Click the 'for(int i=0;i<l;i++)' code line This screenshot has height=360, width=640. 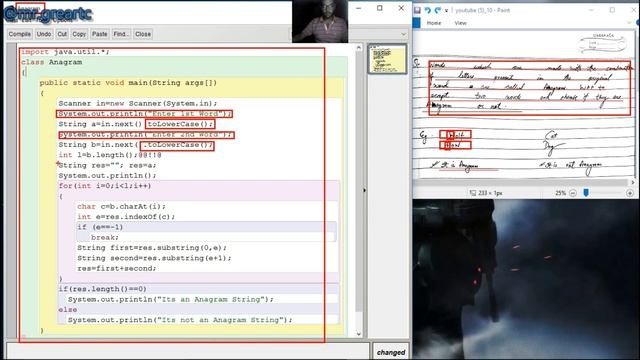105,186
